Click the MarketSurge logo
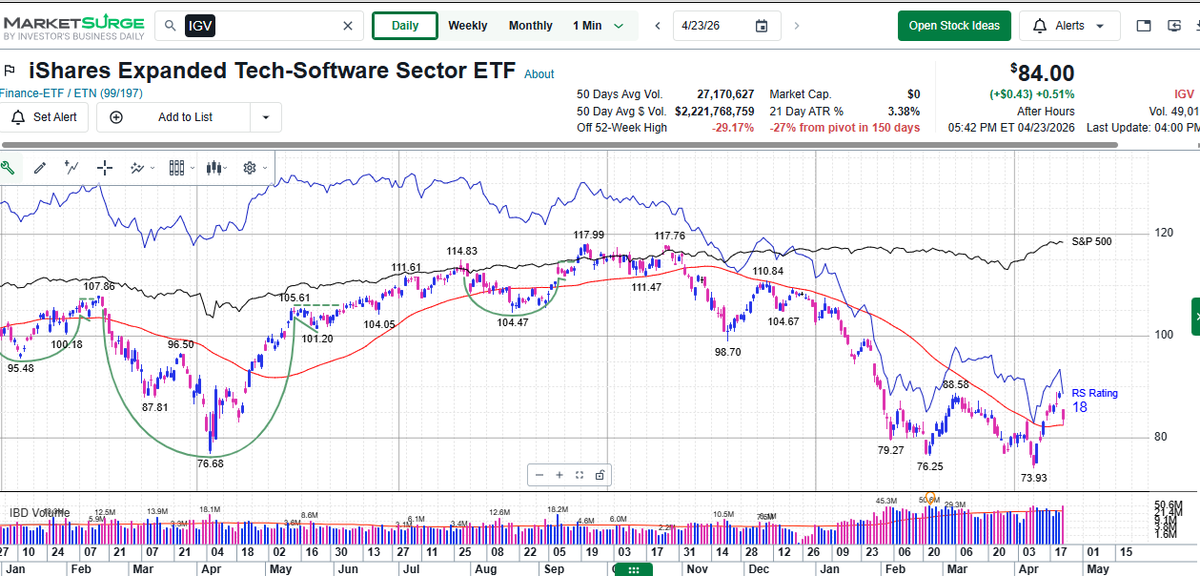The image size is (1200, 576). pyautogui.click(x=73, y=26)
